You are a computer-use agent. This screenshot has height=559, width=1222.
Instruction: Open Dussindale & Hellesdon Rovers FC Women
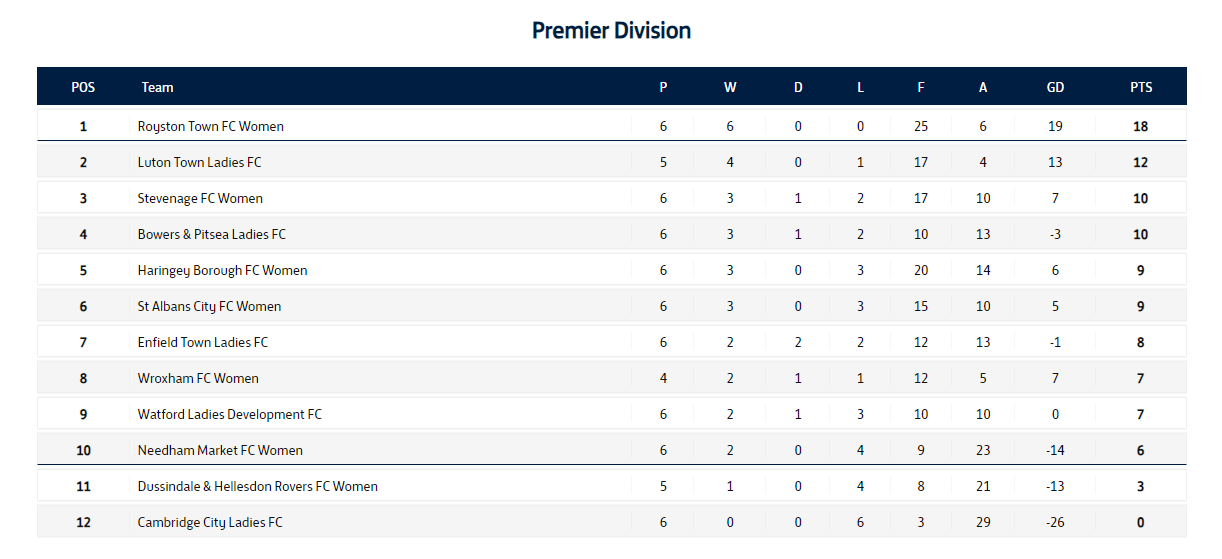tap(257, 487)
